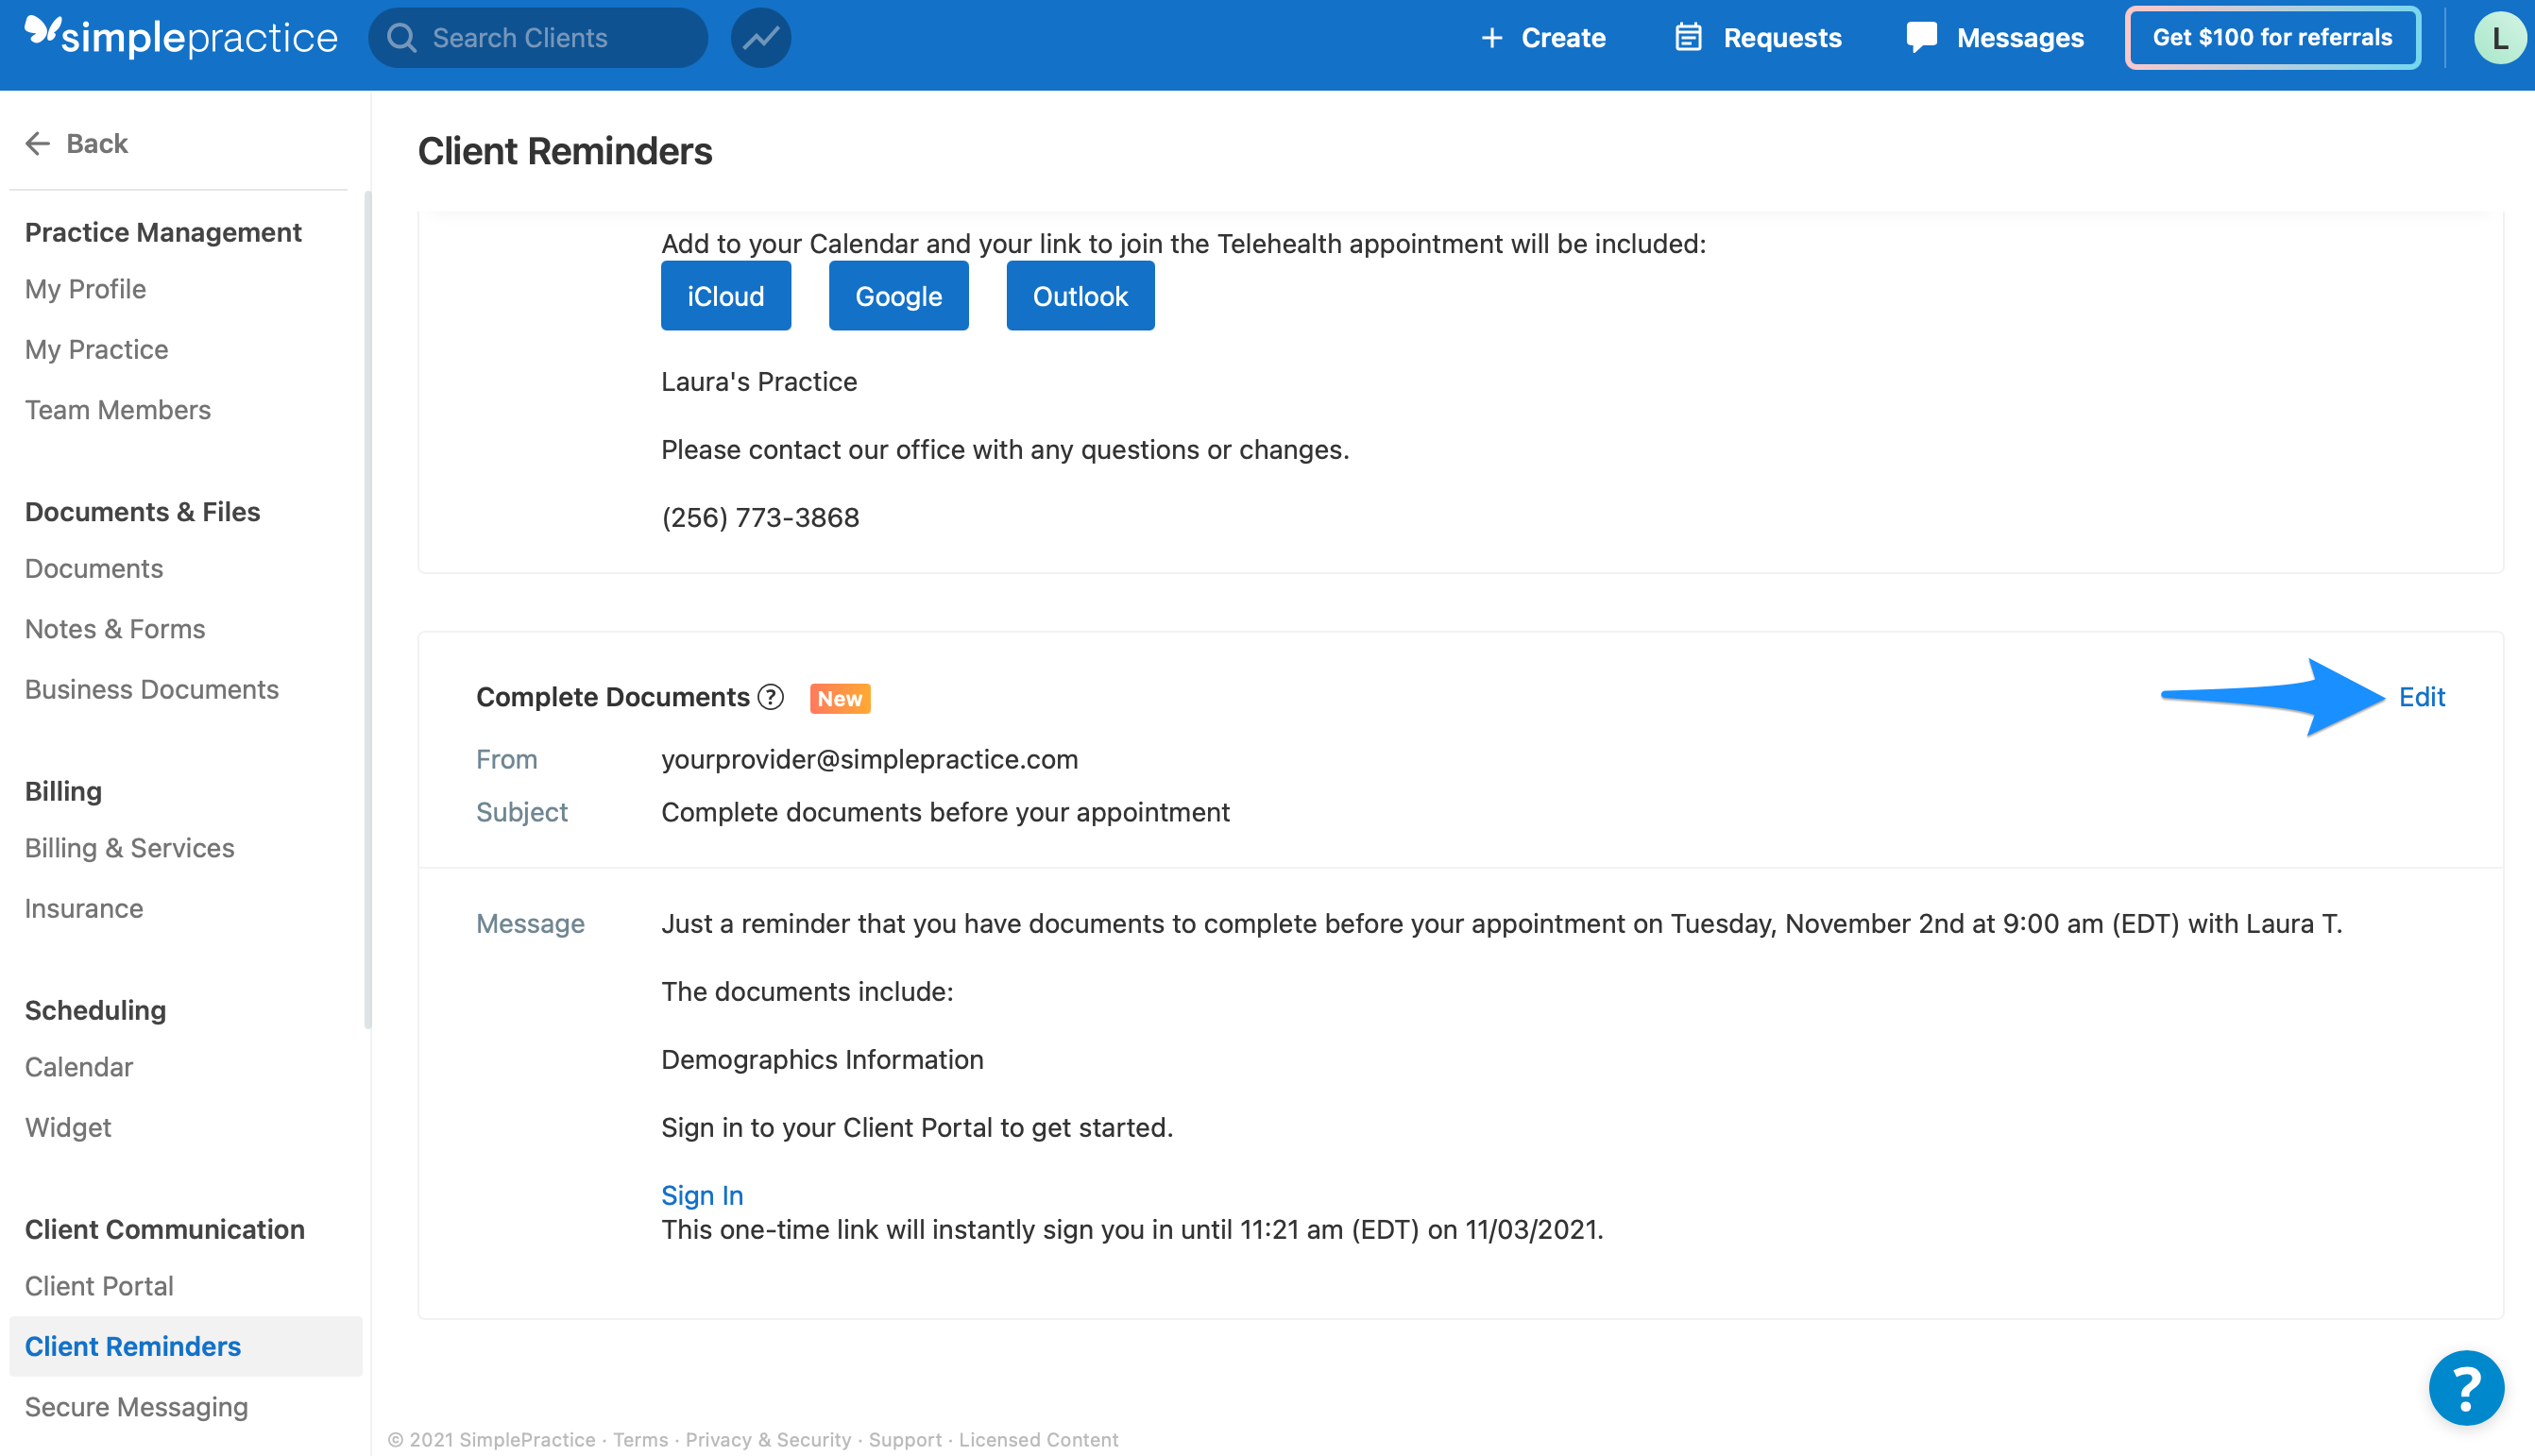
Task: Click Edit next to Complete Documents
Action: click(2421, 697)
